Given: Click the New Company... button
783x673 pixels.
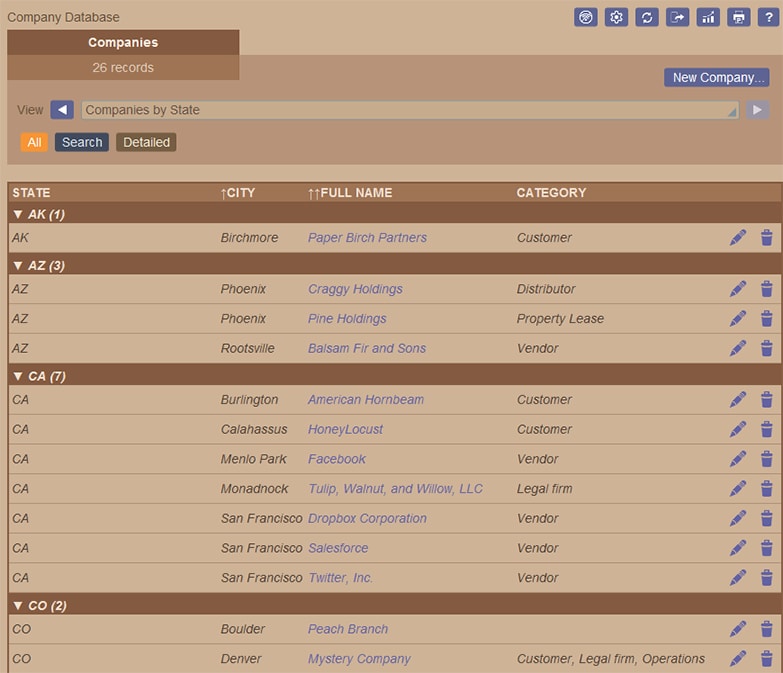Looking at the screenshot, I should pyautogui.click(x=716, y=78).
